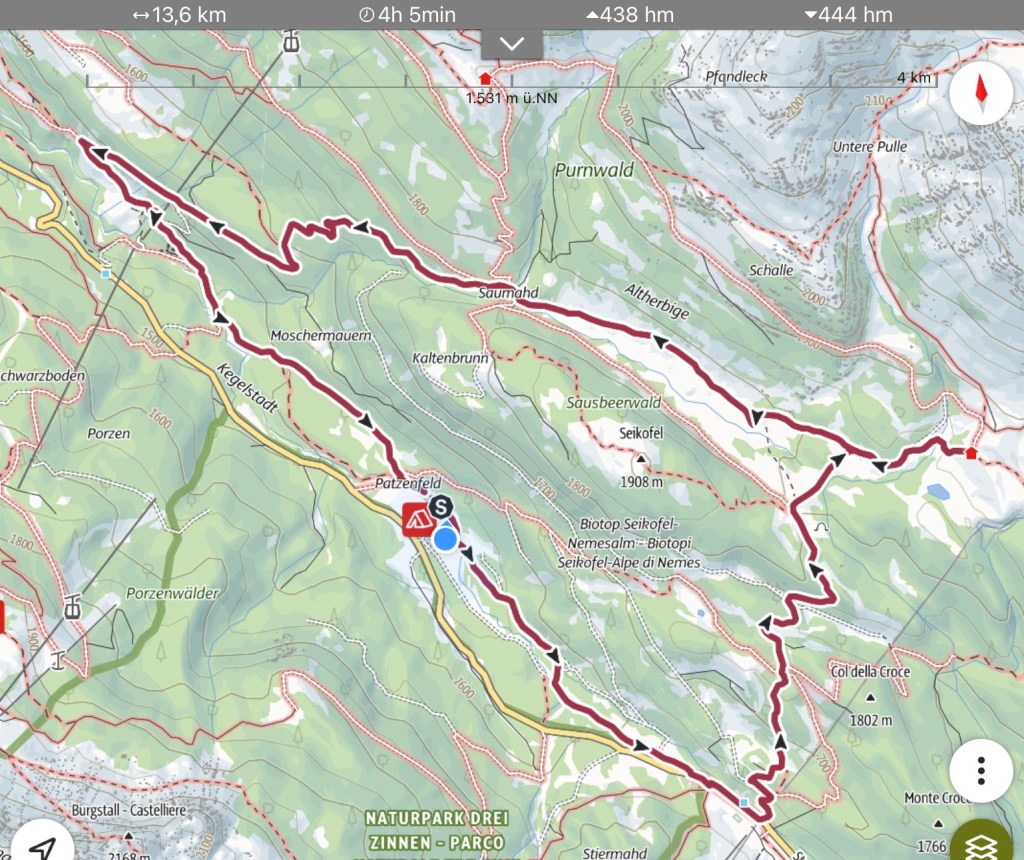Tap the route start S marker

click(441, 507)
